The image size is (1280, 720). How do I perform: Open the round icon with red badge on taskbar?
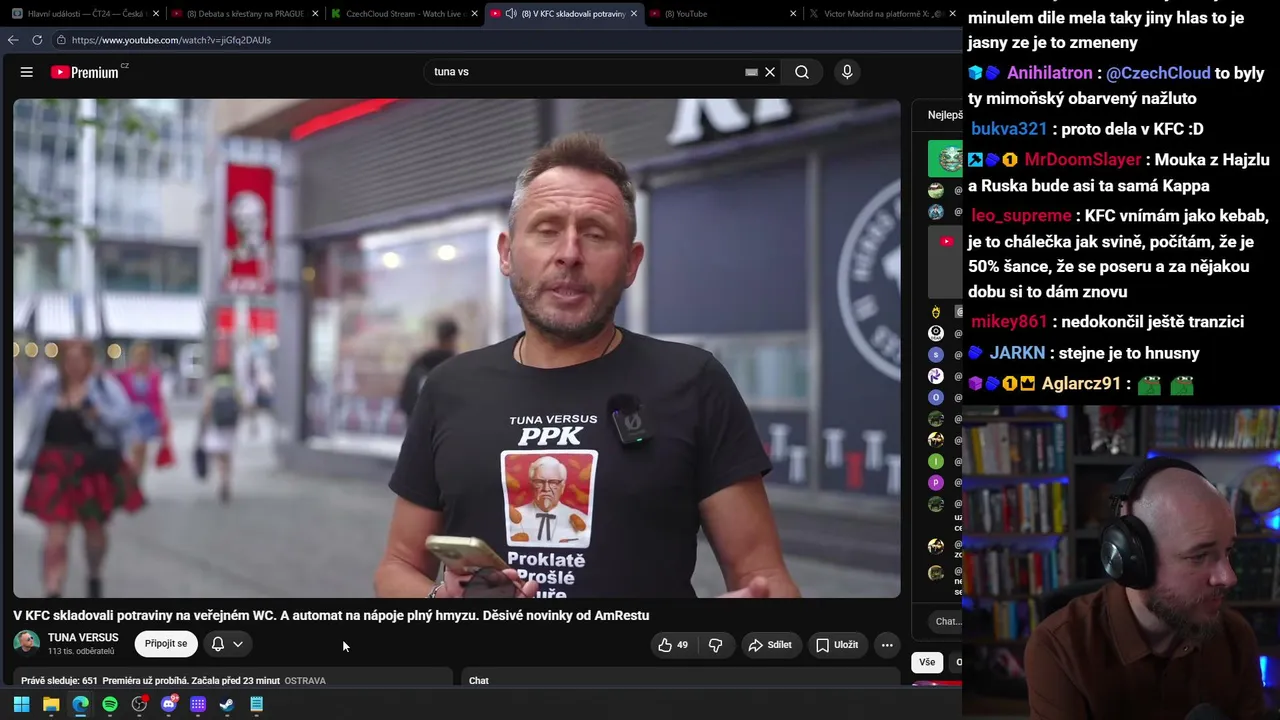pos(140,704)
